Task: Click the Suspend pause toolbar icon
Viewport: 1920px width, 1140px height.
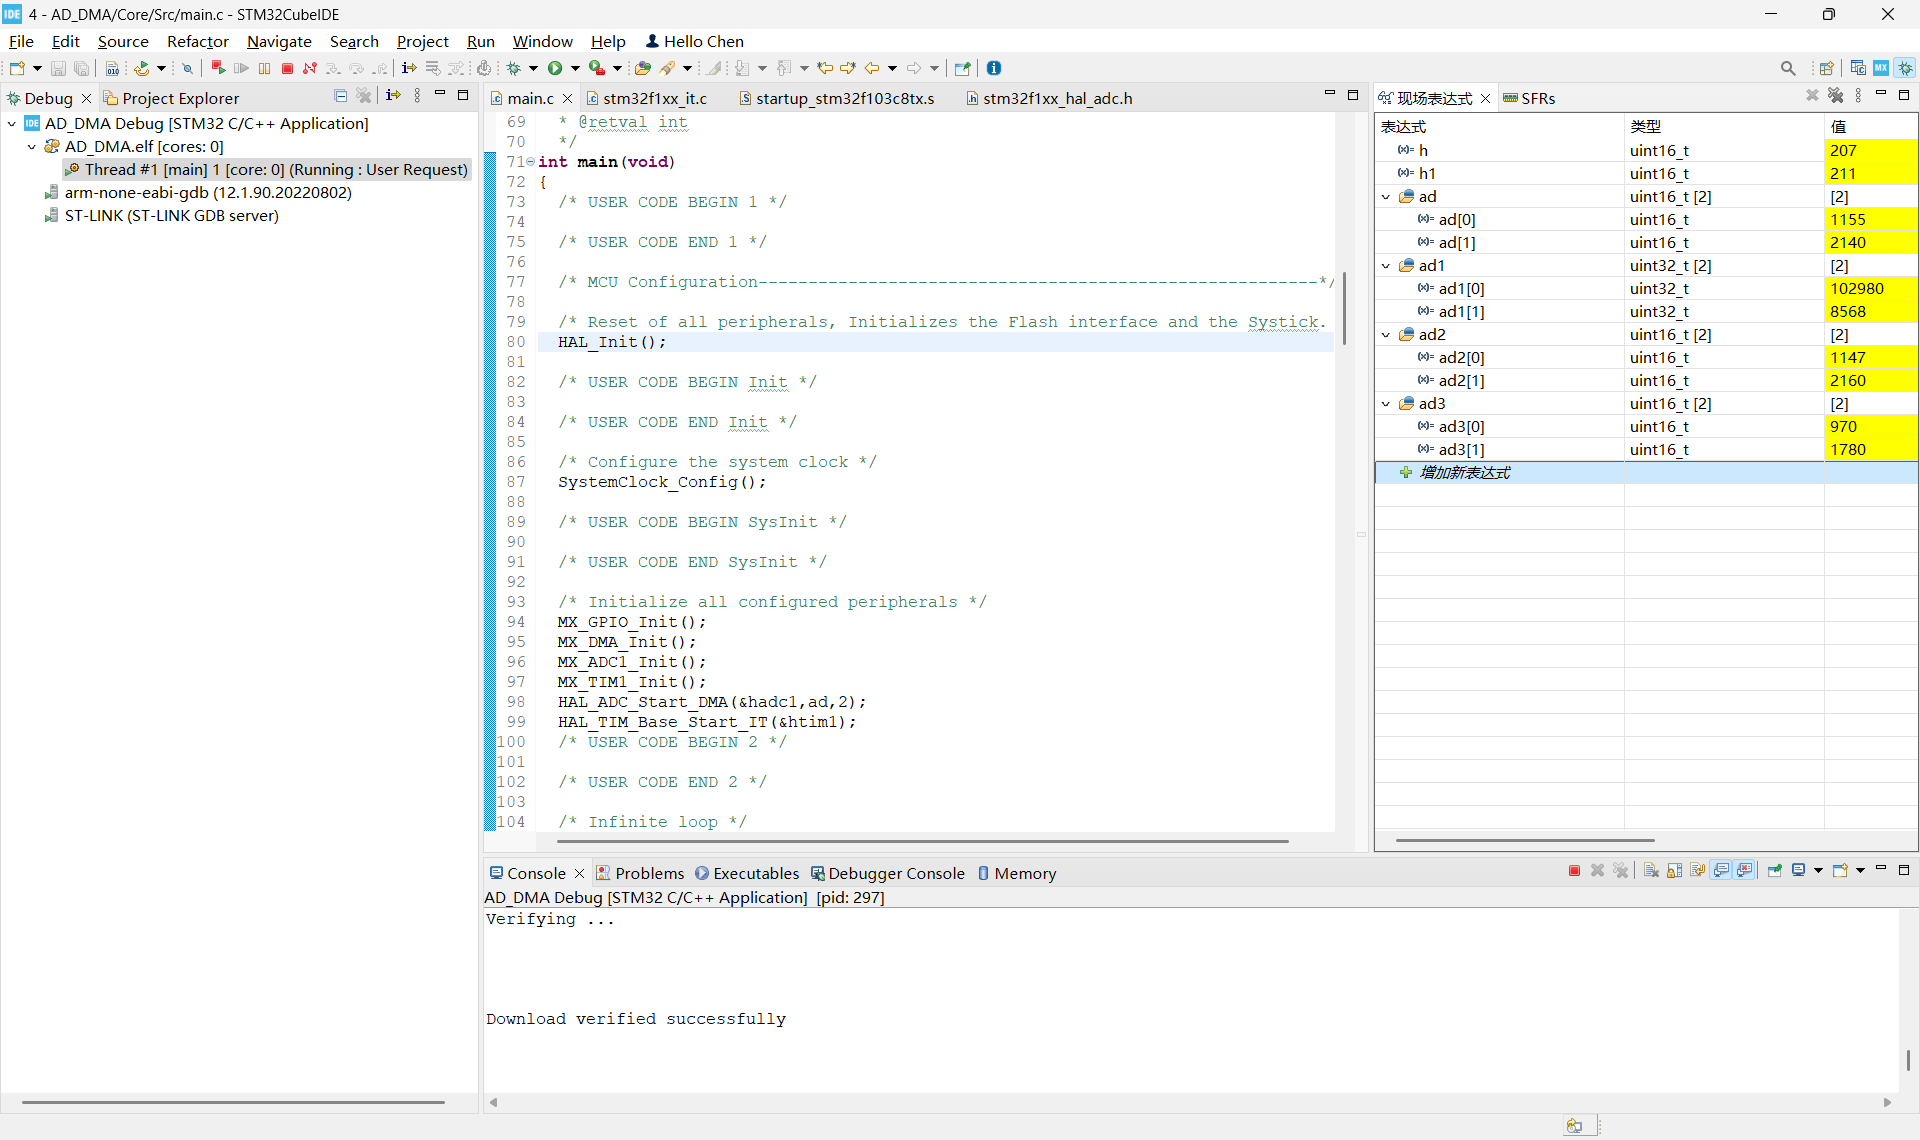Action: (x=264, y=68)
